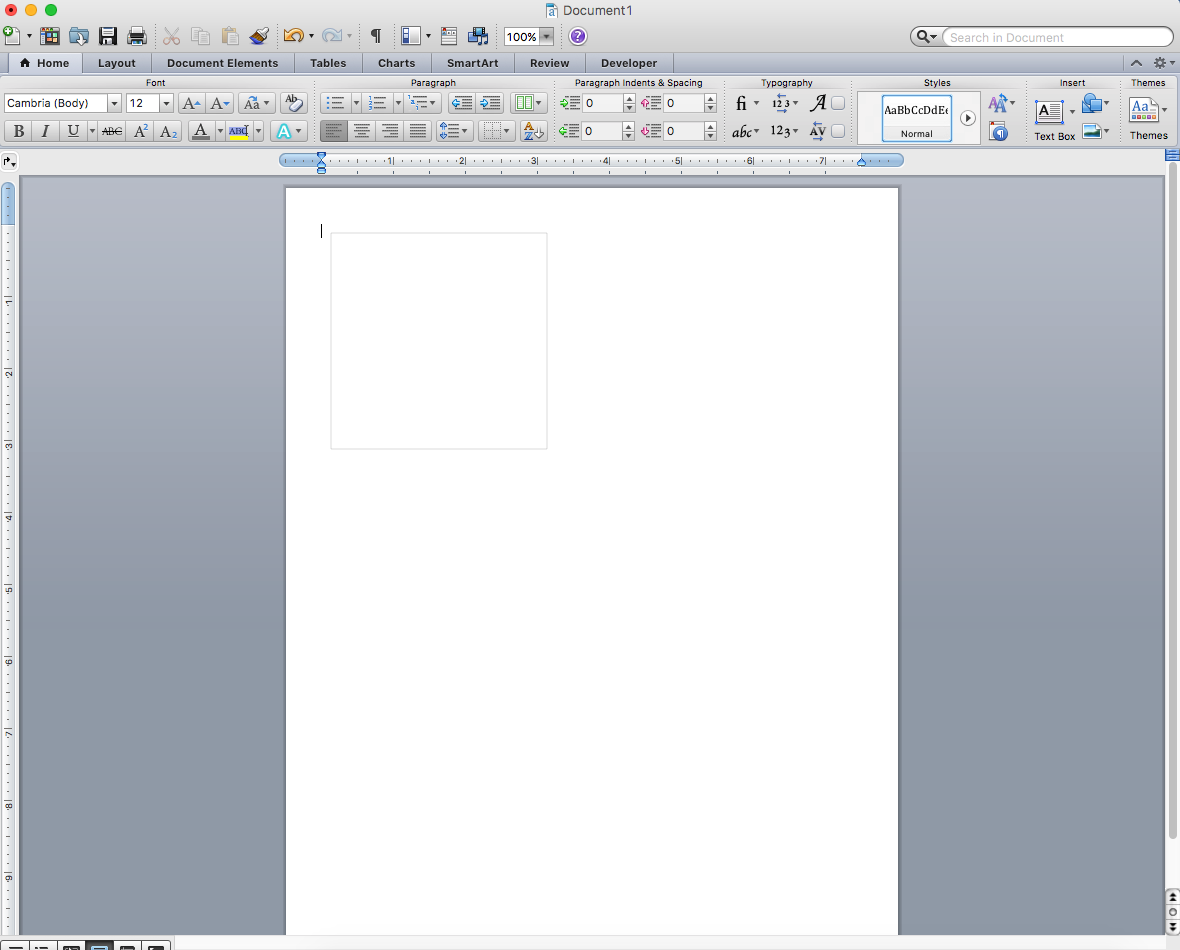Open Manage Styles icon below Change Styles

999,132
